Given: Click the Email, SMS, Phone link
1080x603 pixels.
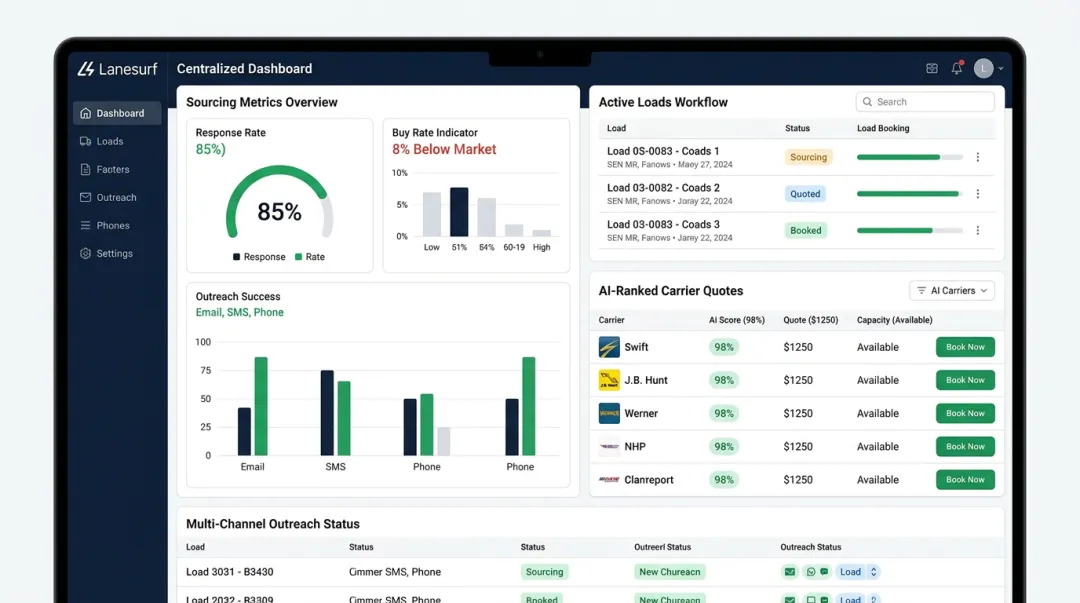Looking at the screenshot, I should (x=240, y=312).
